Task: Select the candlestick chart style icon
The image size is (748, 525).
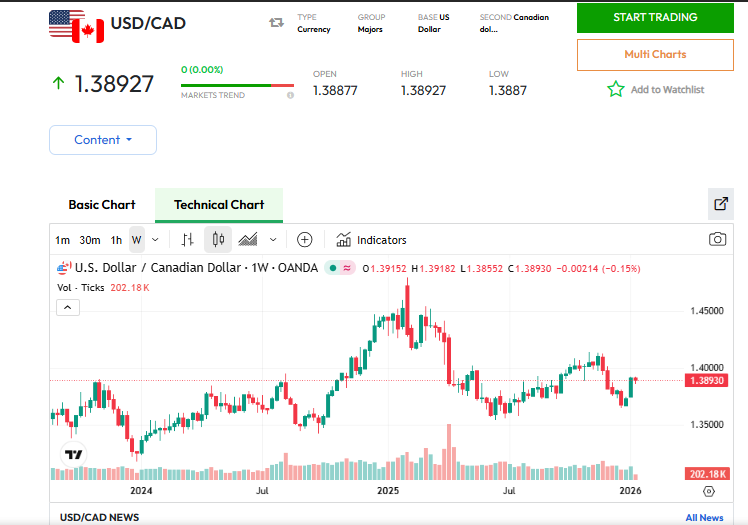Action: point(218,240)
